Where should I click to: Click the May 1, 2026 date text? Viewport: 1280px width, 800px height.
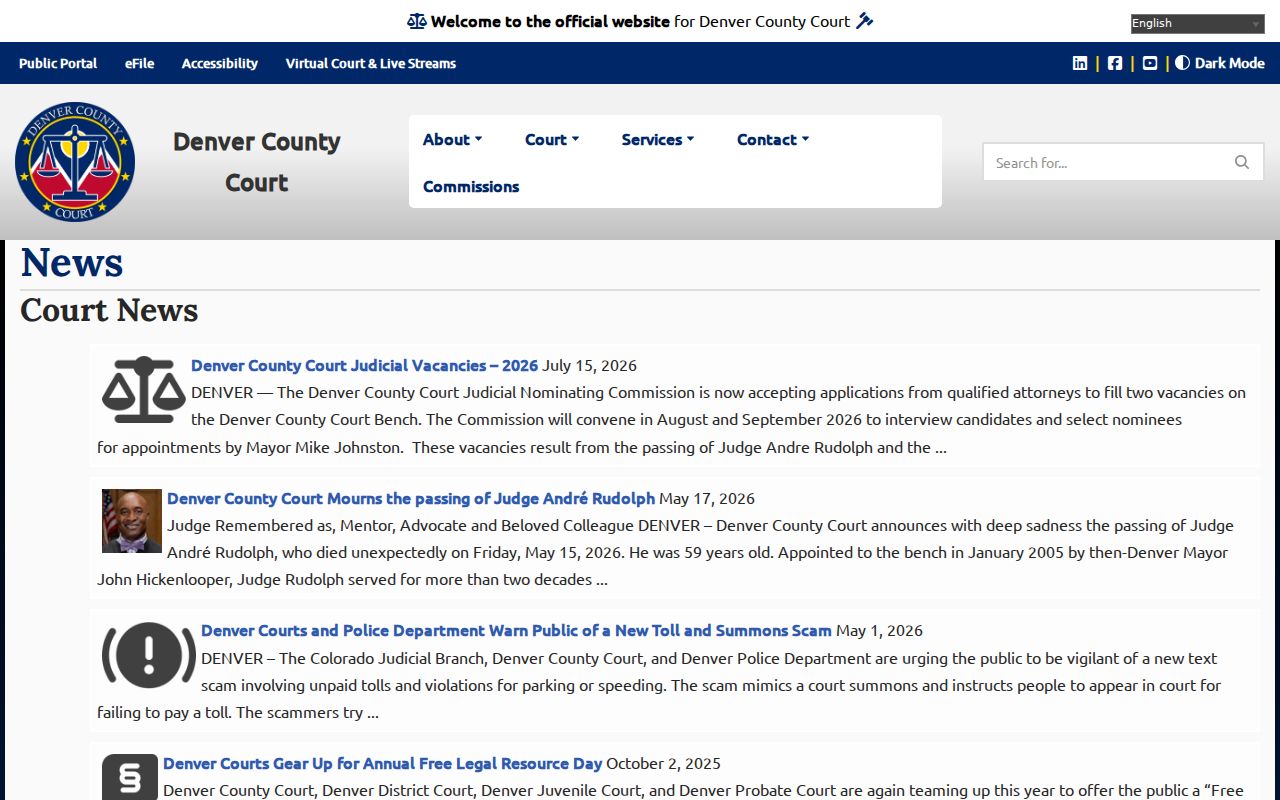click(879, 630)
